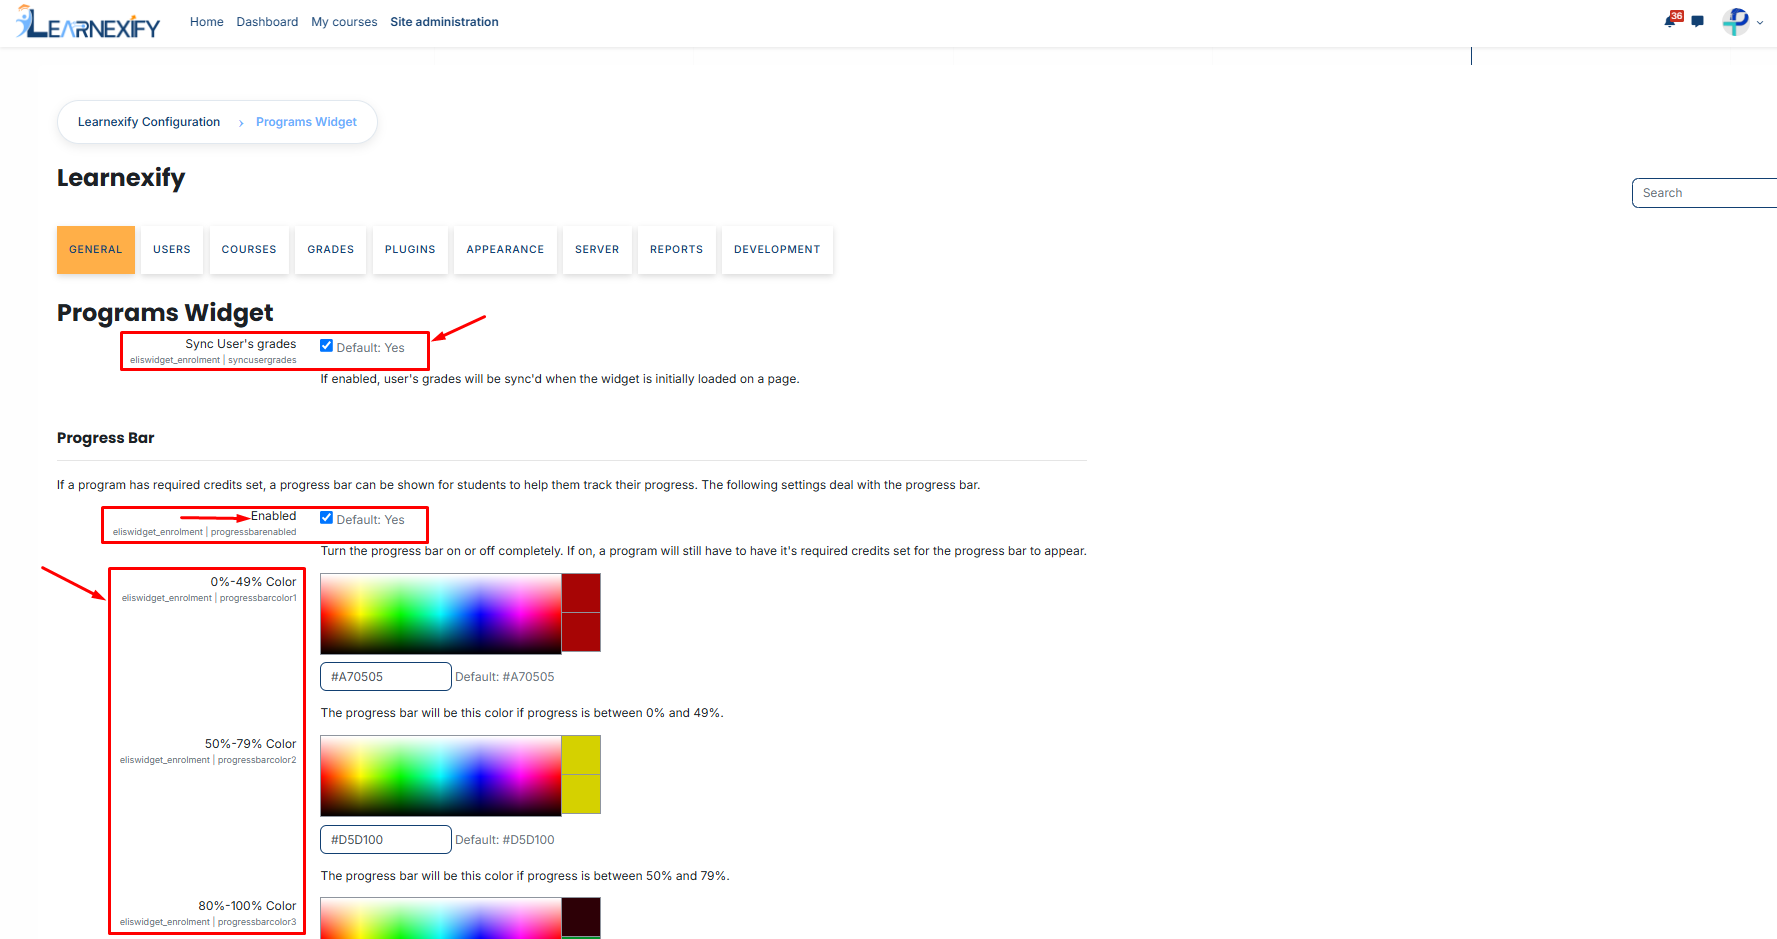This screenshot has height=939, width=1777.
Task: Click the 80%-100% Color label
Action: click(247, 906)
